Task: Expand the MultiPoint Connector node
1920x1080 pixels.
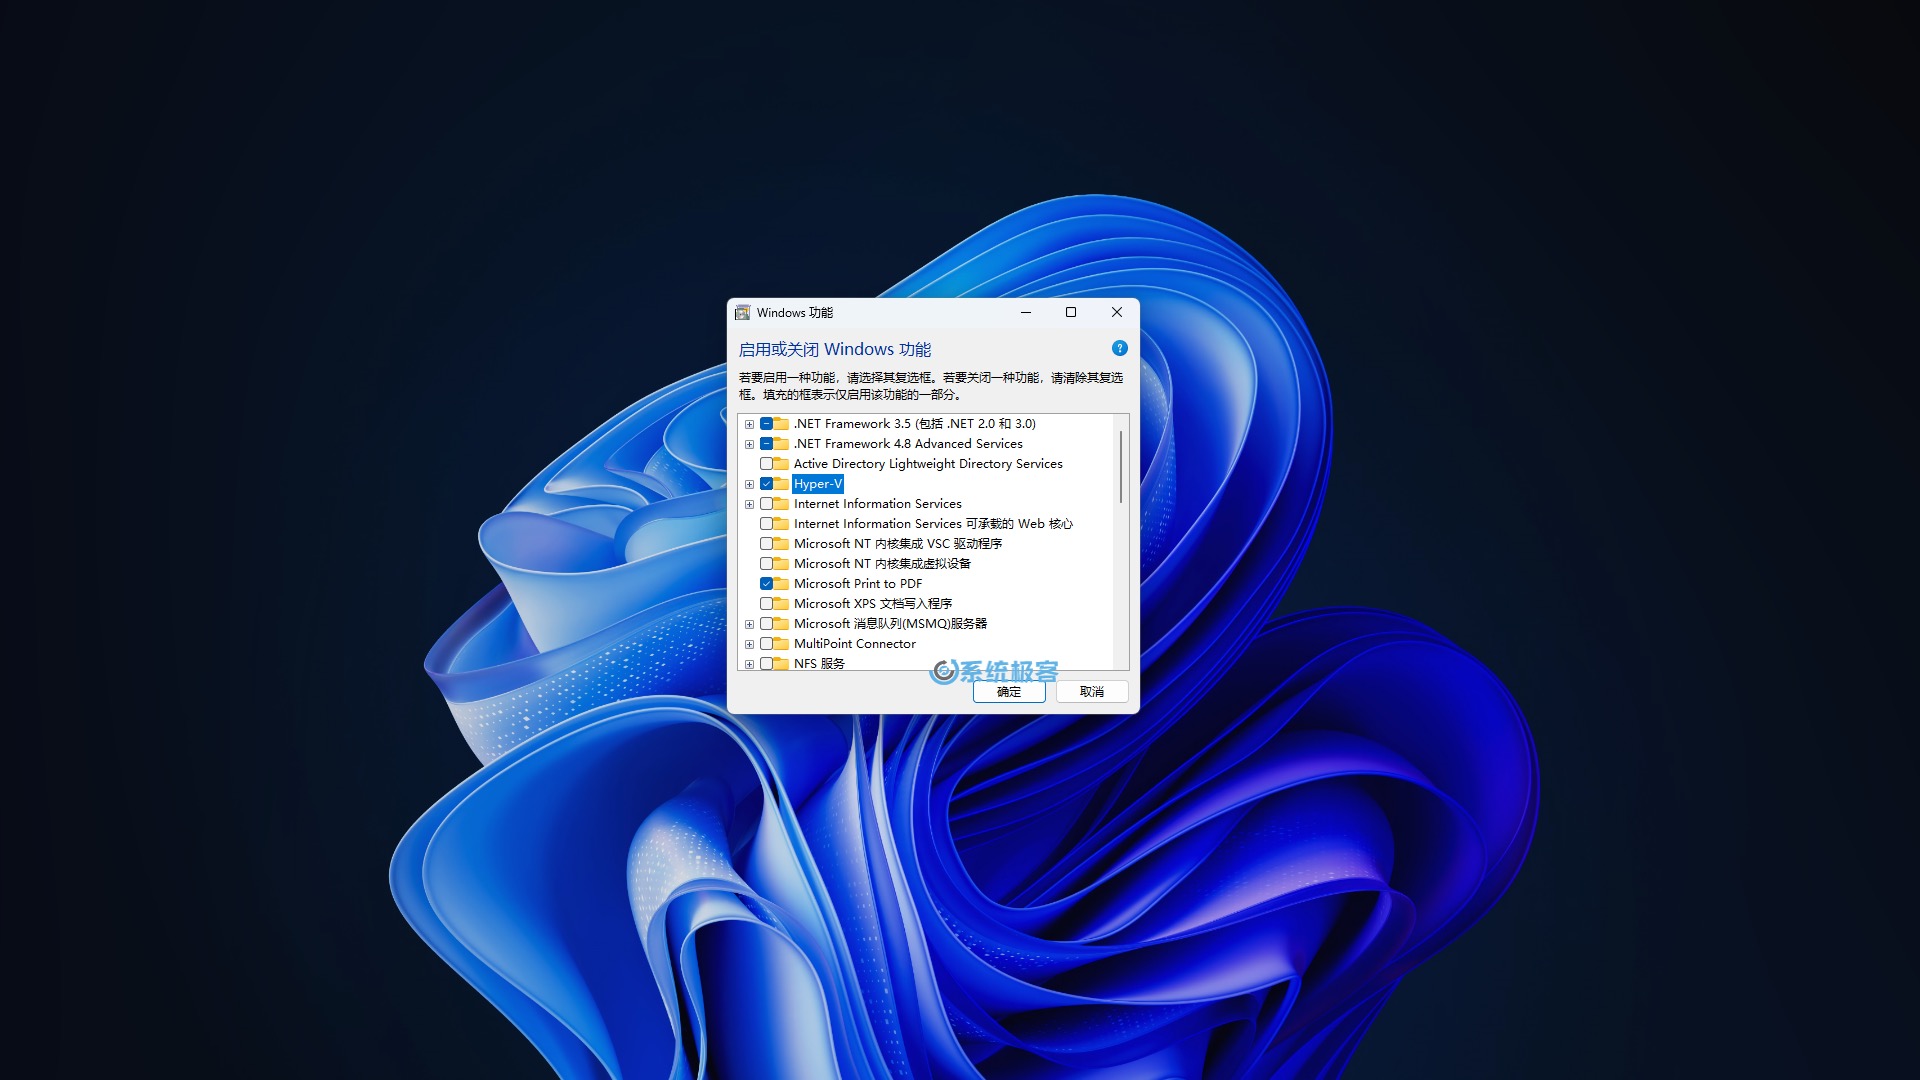Action: (749, 644)
